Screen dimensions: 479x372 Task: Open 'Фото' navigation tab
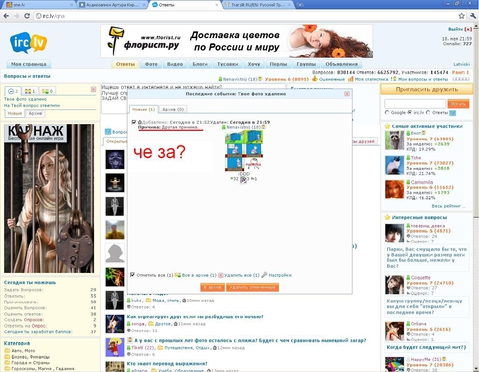[151, 64]
